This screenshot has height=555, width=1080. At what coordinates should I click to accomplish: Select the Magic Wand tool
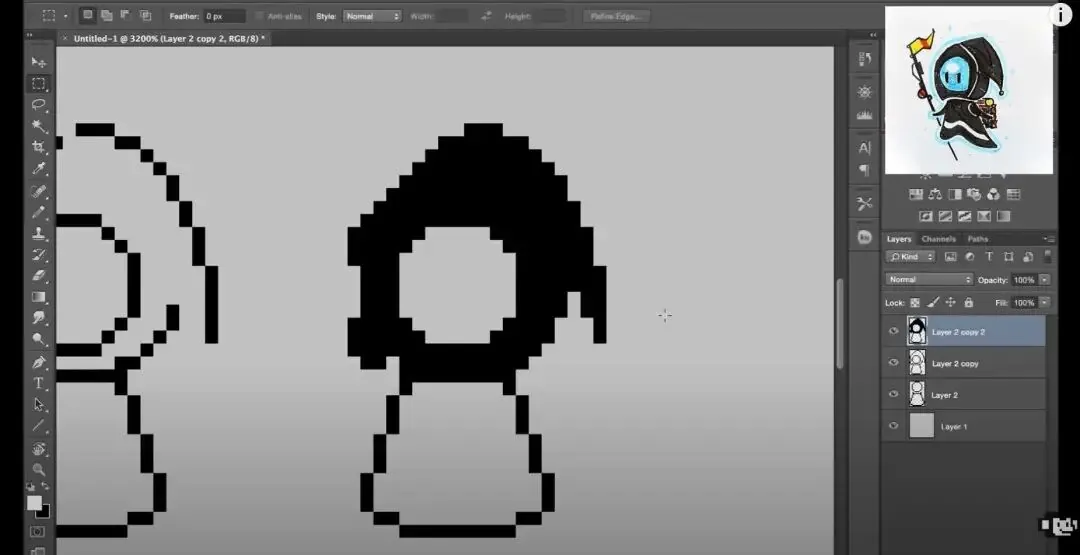point(39,126)
